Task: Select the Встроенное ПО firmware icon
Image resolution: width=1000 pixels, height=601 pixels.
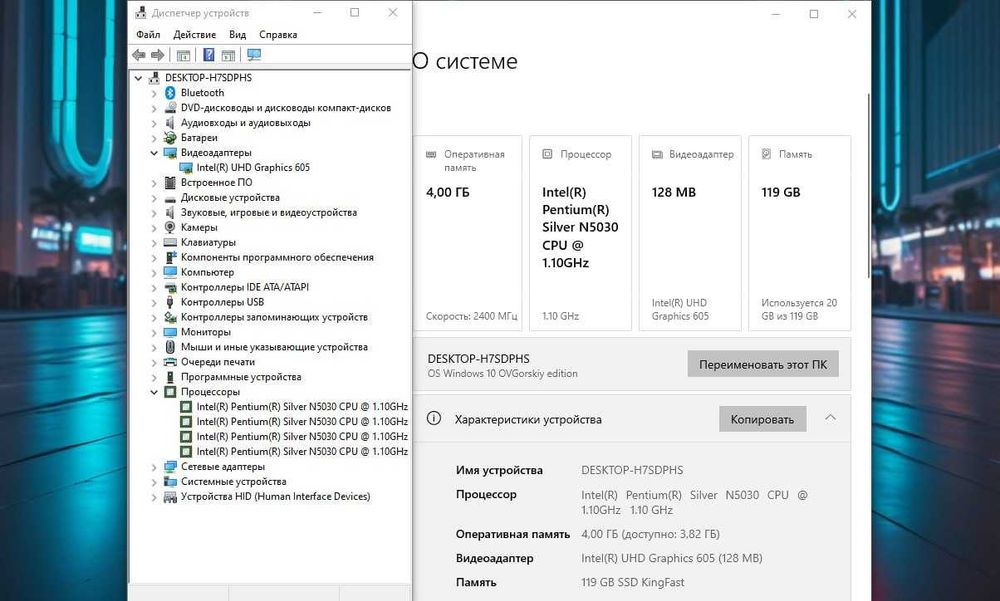Action: pos(170,182)
